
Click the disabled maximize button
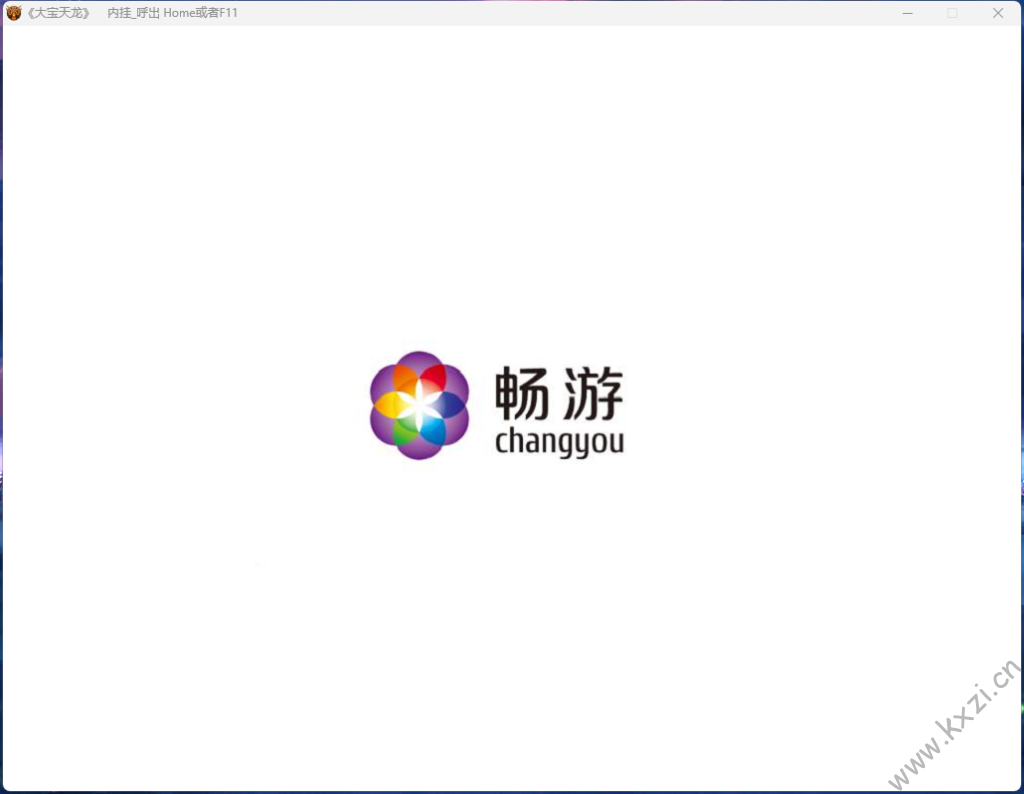click(x=952, y=13)
